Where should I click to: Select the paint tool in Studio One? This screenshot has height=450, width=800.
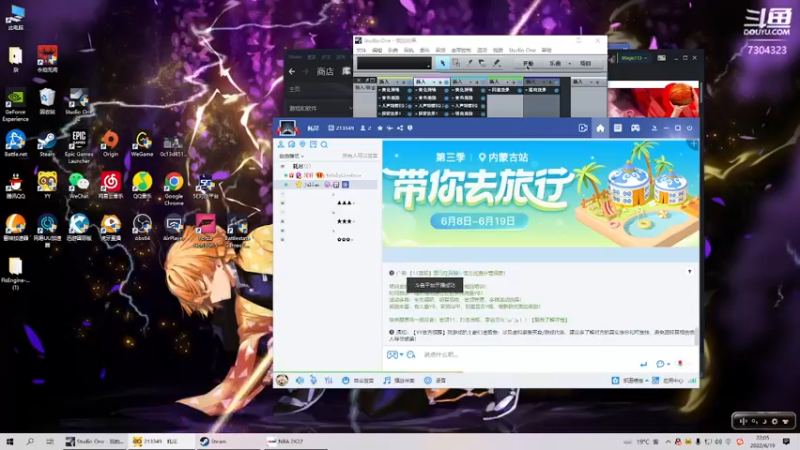(x=496, y=63)
